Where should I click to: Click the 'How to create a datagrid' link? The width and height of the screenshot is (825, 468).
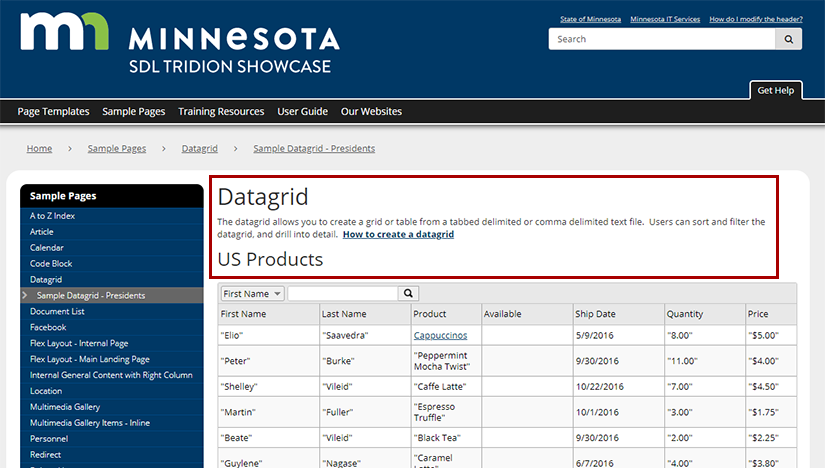point(398,234)
